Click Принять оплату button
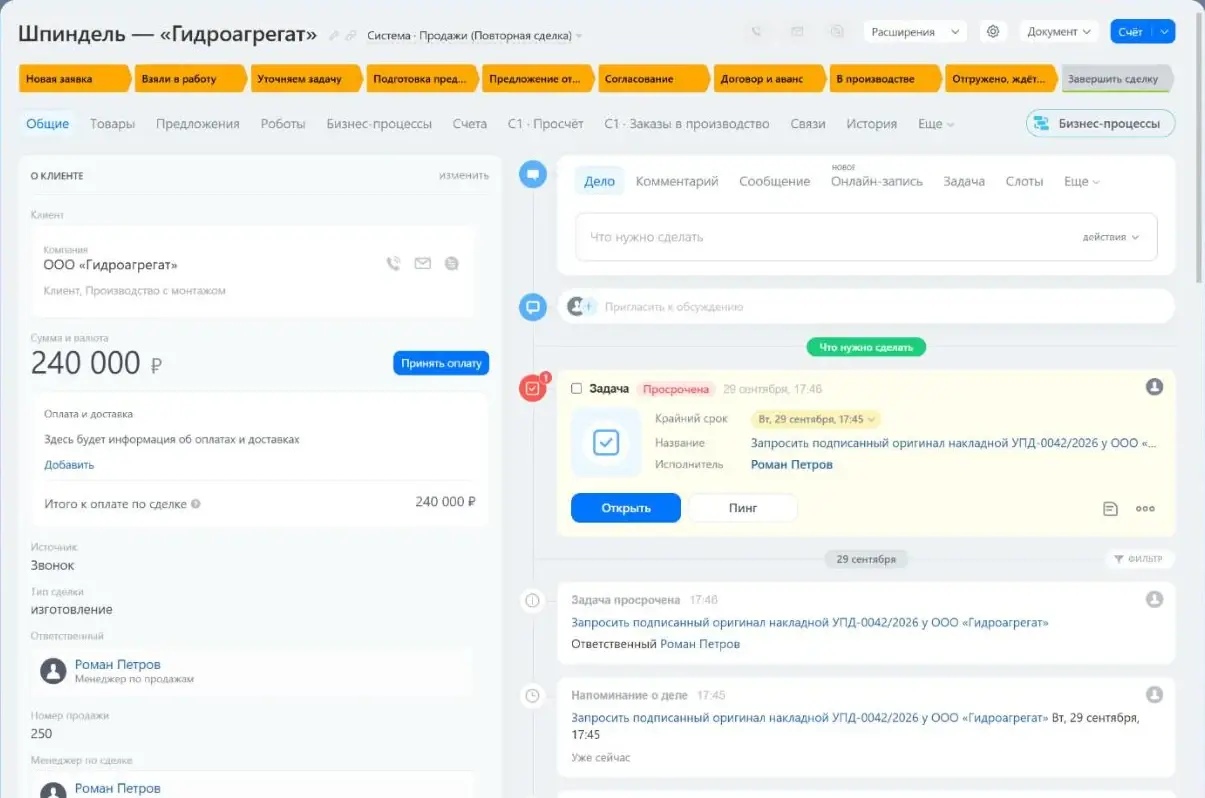 441,363
